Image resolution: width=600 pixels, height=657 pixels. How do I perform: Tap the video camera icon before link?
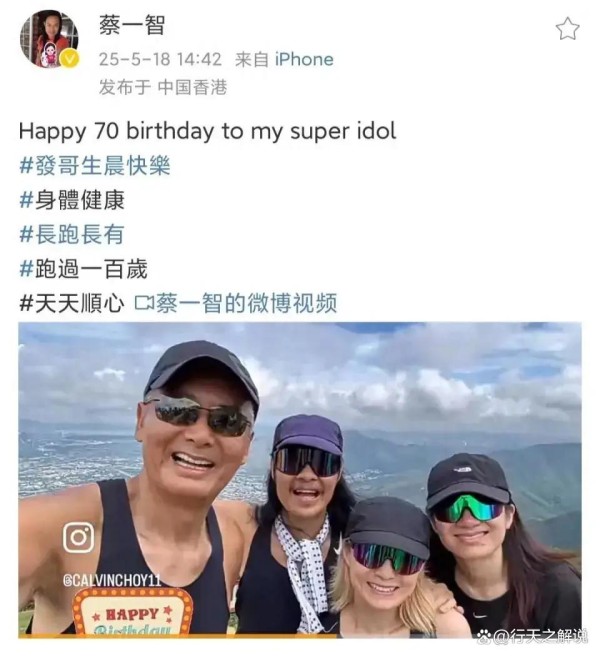point(144,303)
